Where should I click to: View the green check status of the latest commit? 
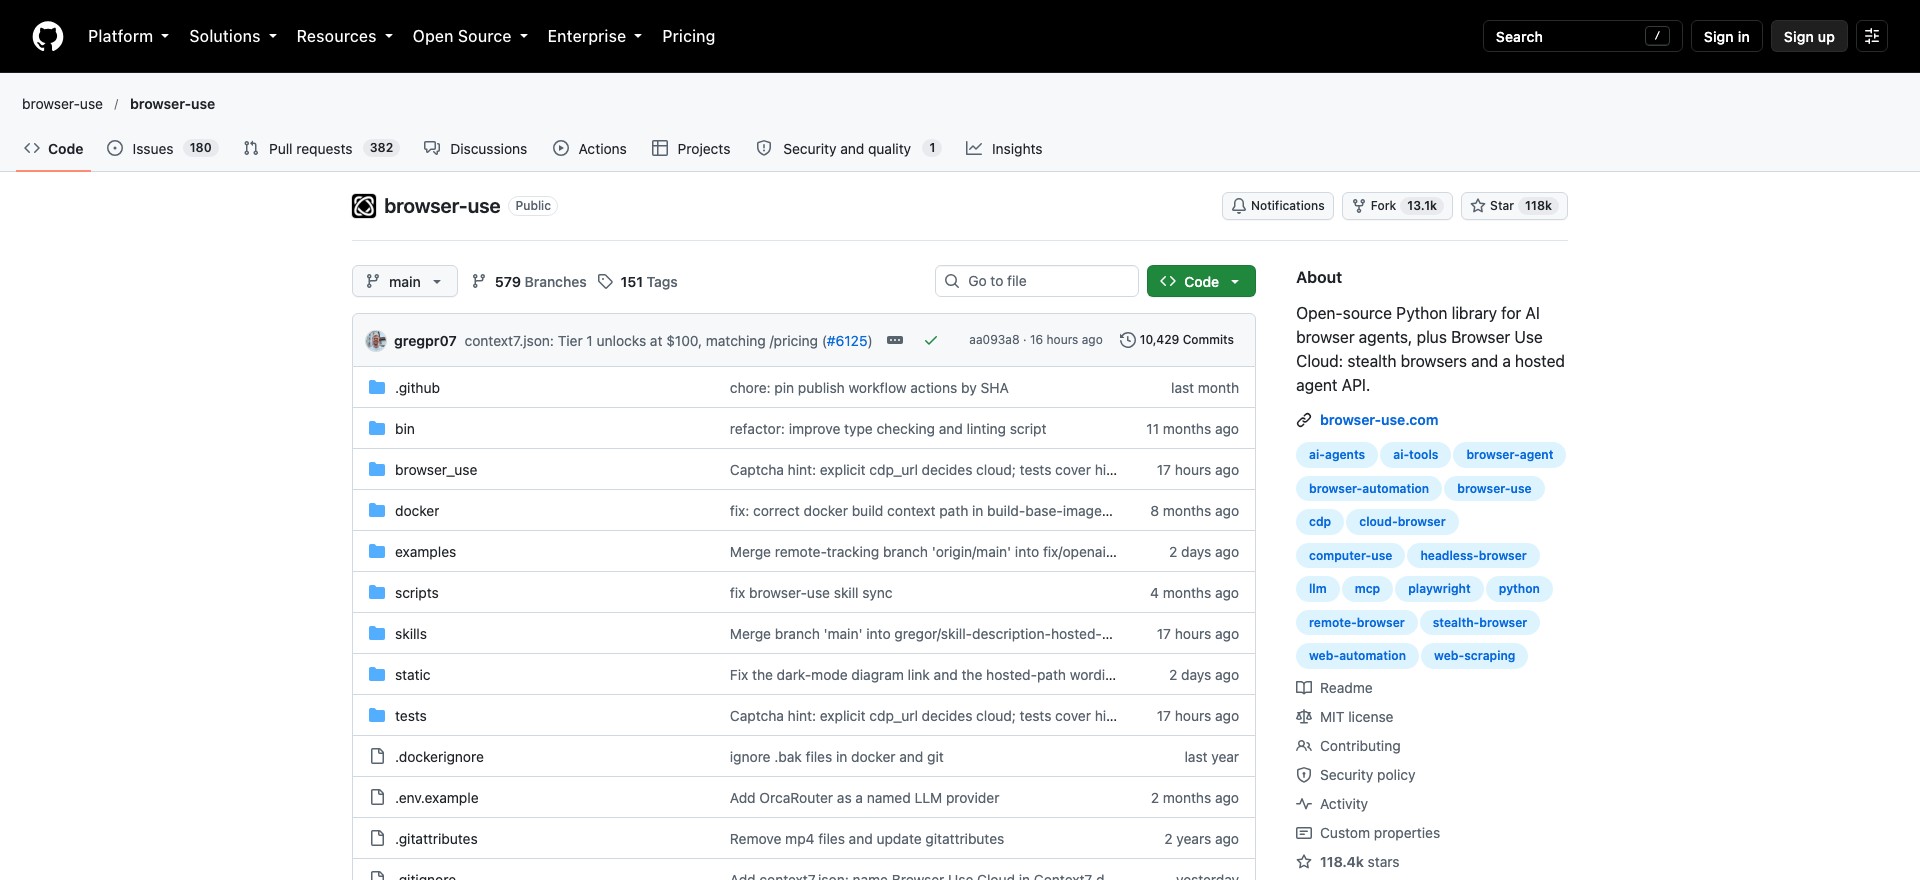(931, 340)
